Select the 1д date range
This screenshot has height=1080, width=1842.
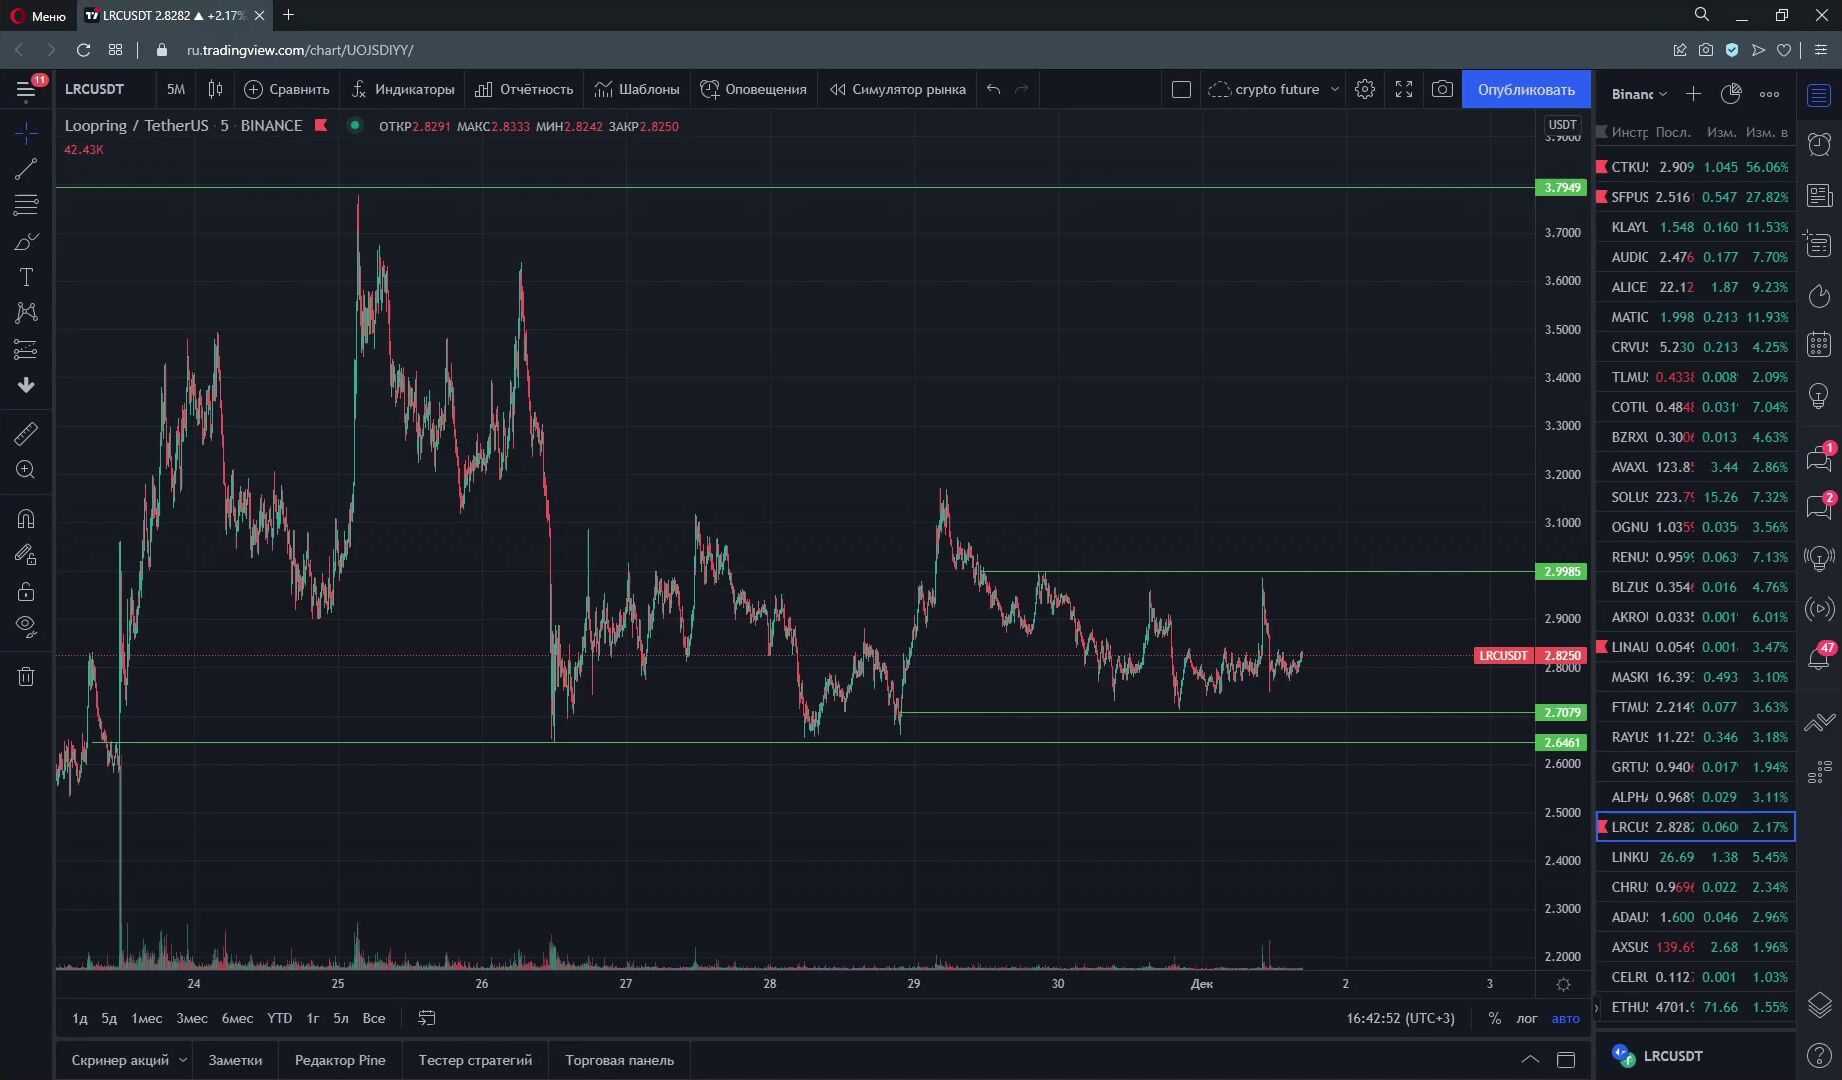click(x=80, y=1018)
